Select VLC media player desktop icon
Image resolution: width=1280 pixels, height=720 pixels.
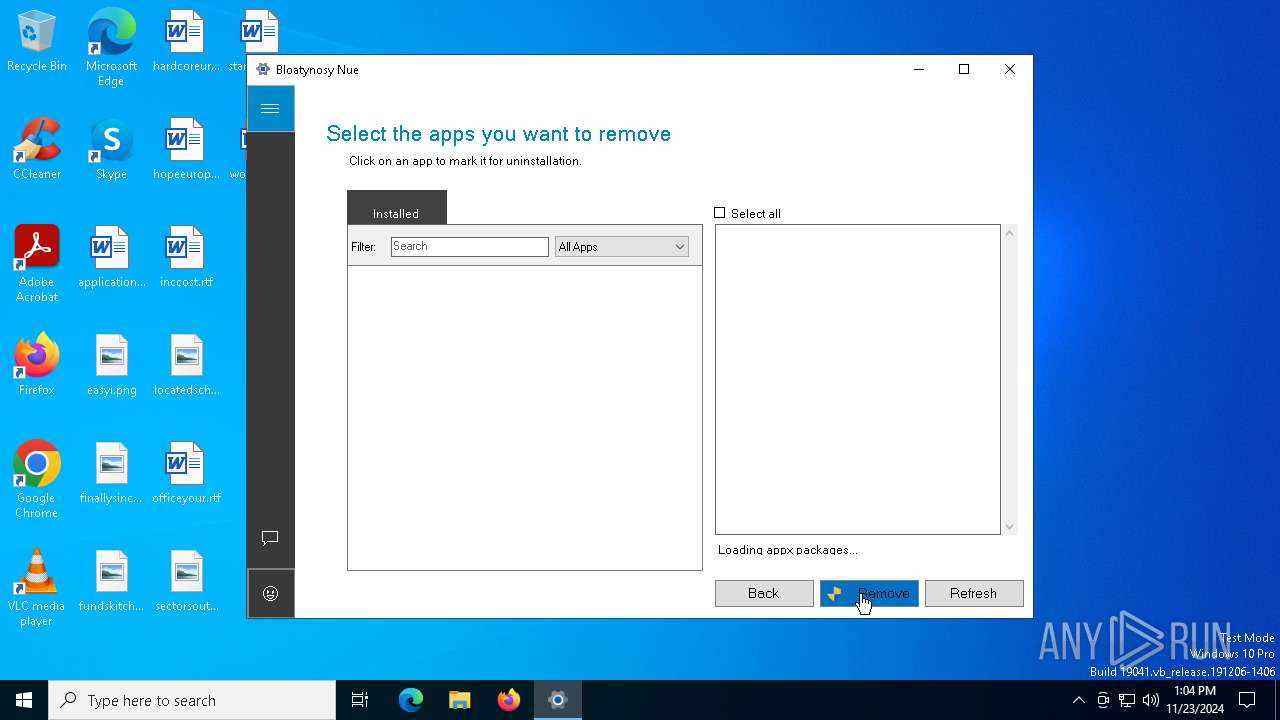tap(37, 587)
